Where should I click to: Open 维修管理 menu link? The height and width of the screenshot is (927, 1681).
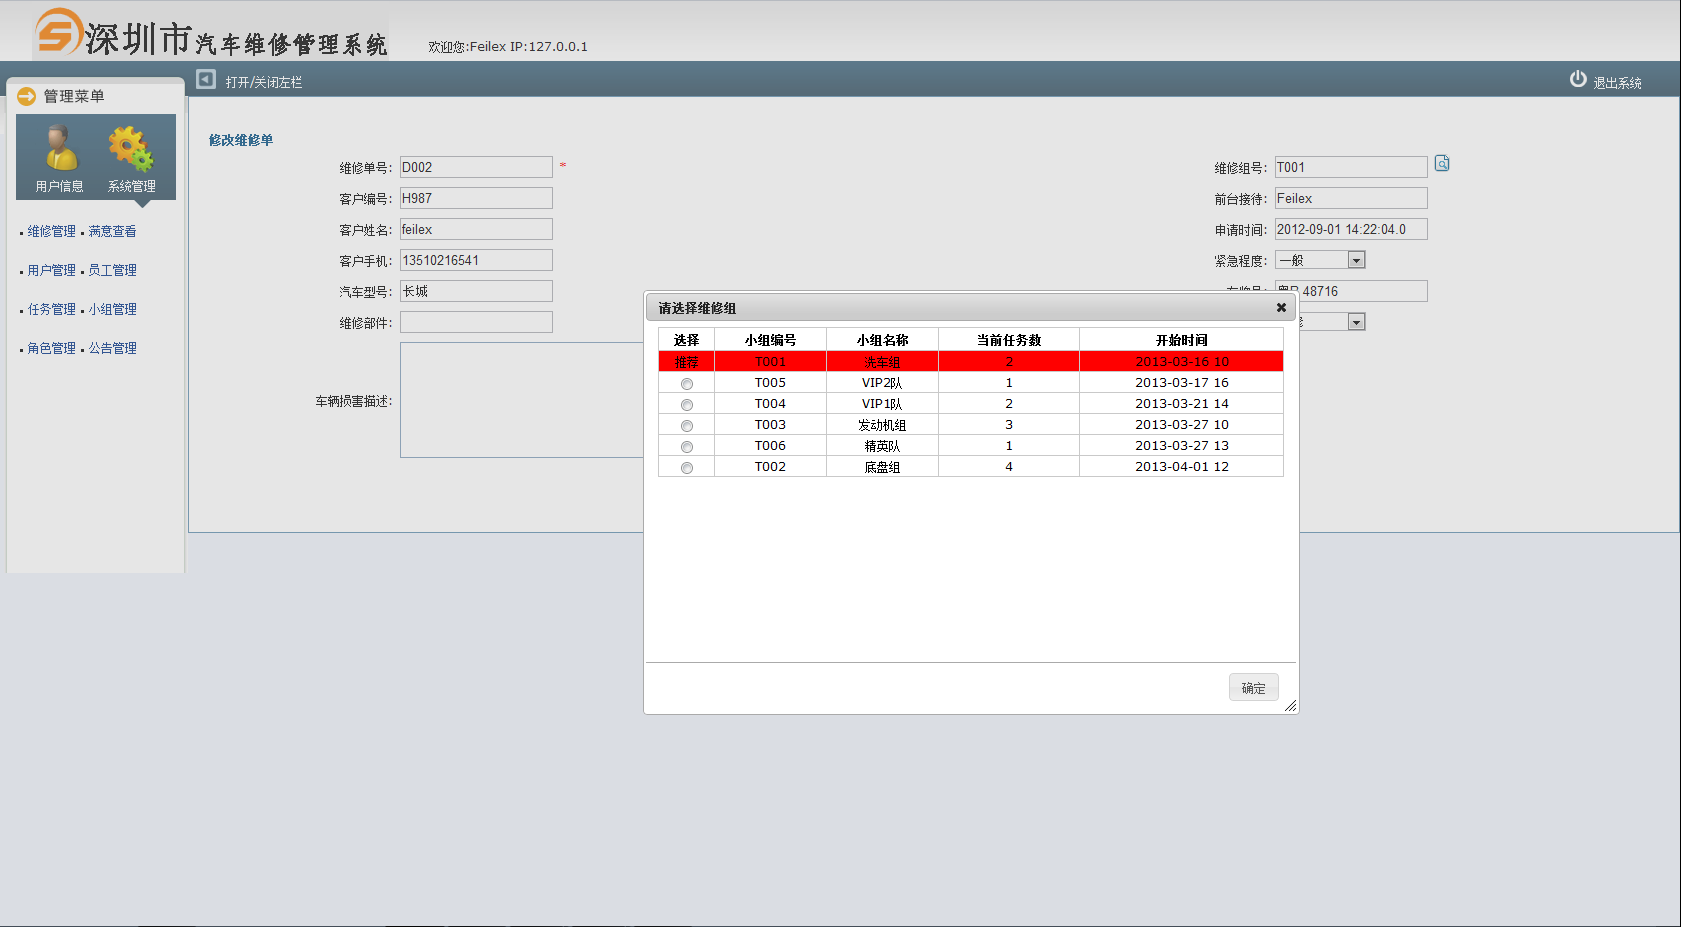pos(52,231)
